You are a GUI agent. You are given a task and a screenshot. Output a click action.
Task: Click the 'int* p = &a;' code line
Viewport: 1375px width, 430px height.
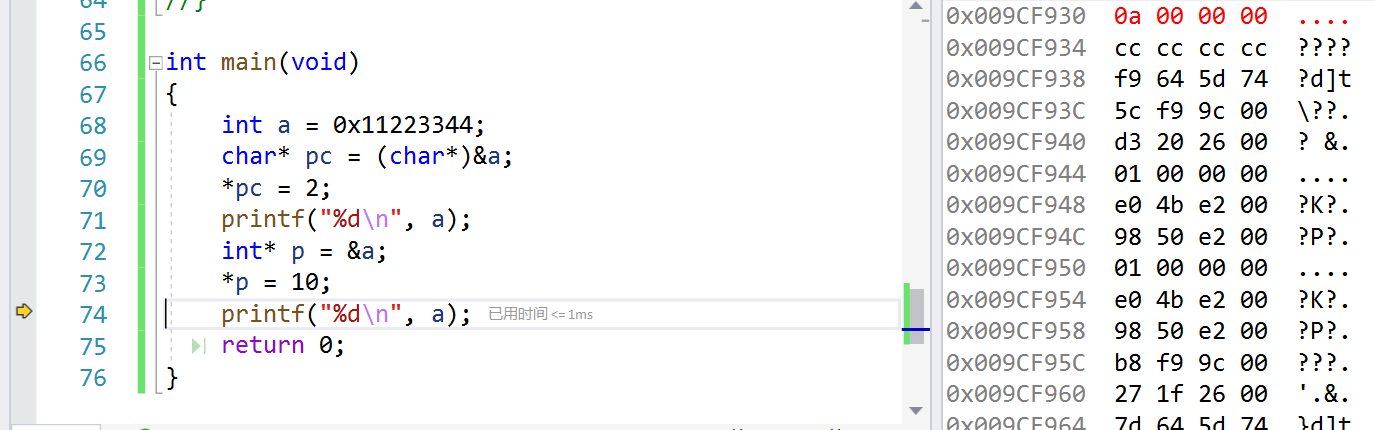(x=304, y=251)
